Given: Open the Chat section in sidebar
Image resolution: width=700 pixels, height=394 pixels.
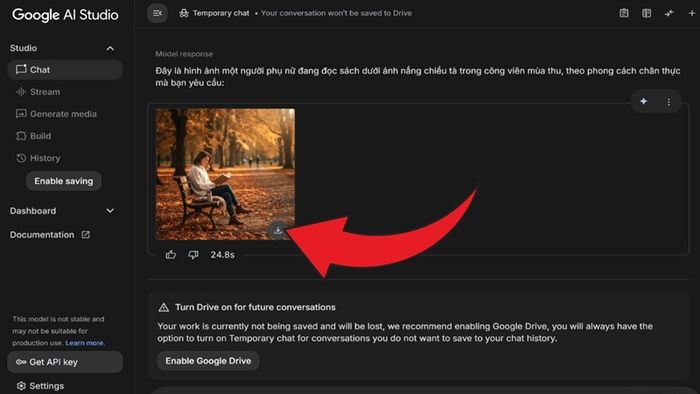Looking at the screenshot, I should click(65, 70).
